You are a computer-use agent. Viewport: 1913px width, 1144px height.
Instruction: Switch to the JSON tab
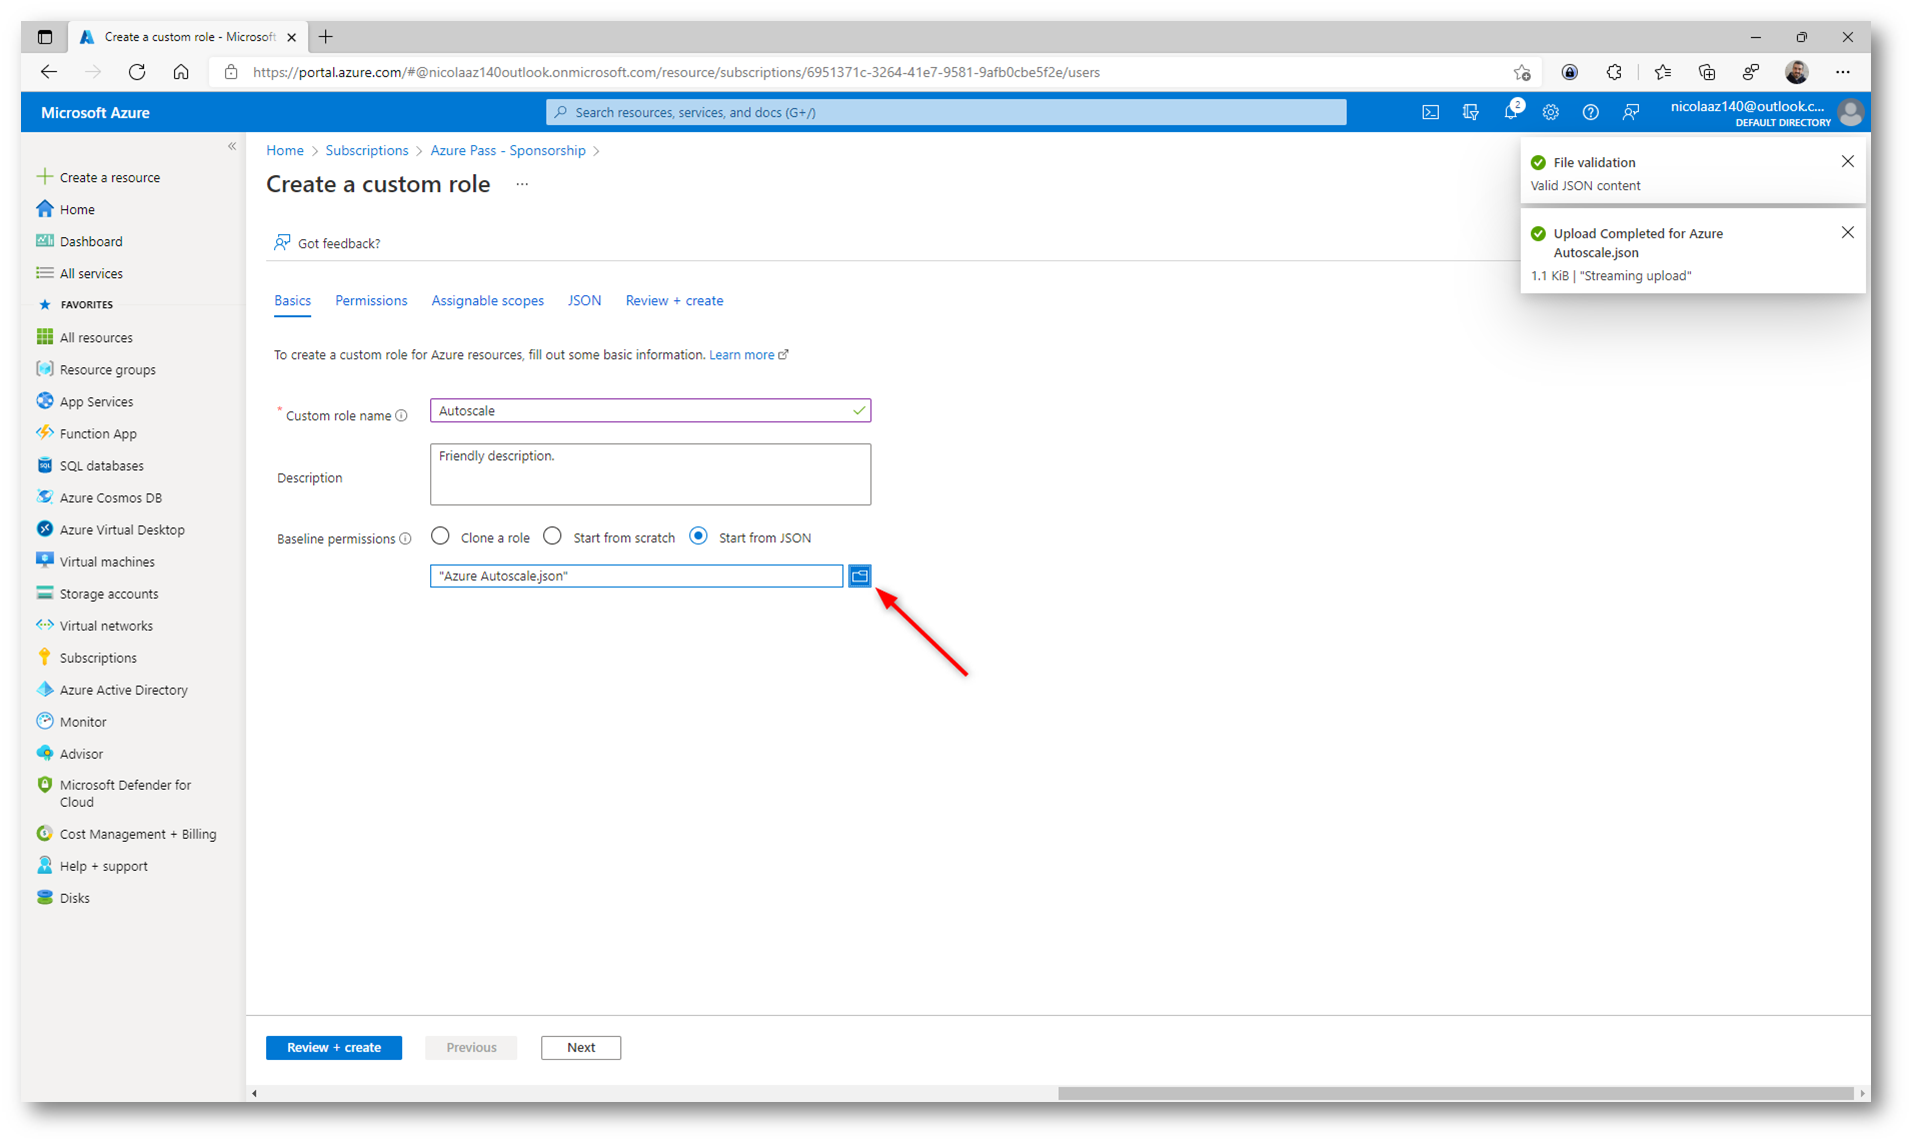[584, 300]
